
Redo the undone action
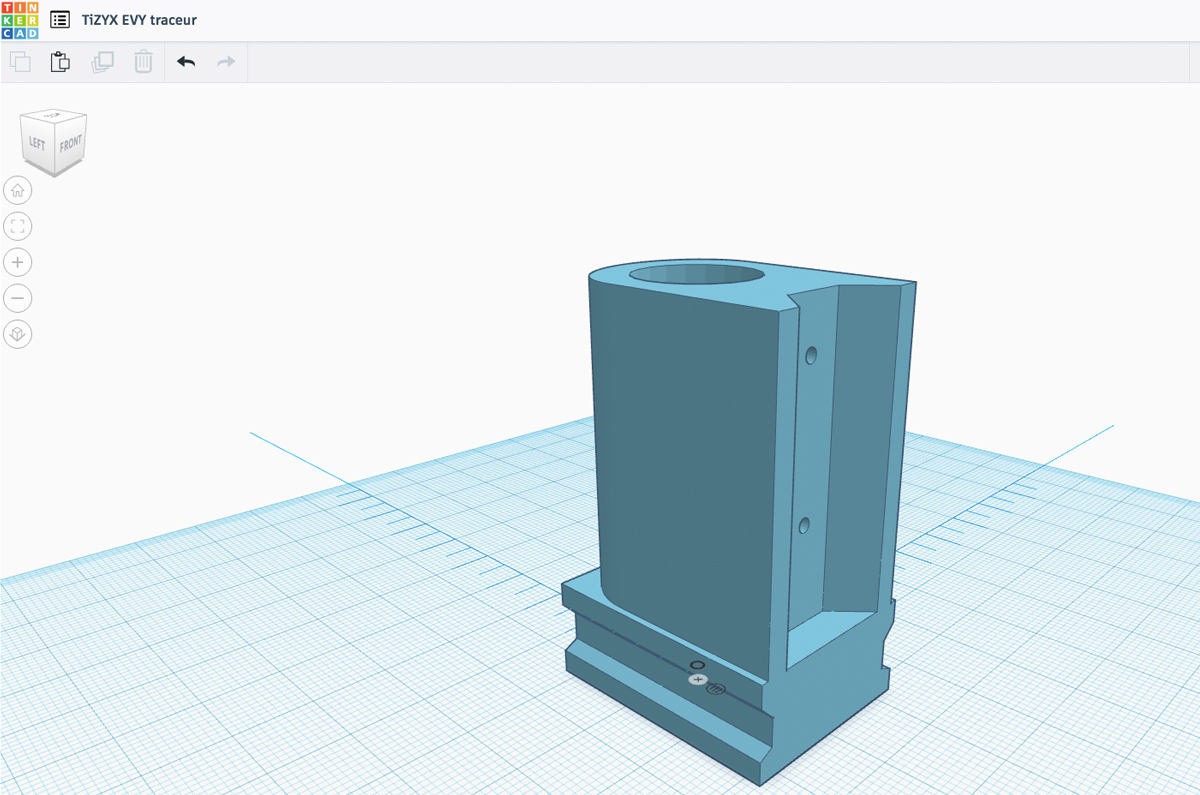227,62
